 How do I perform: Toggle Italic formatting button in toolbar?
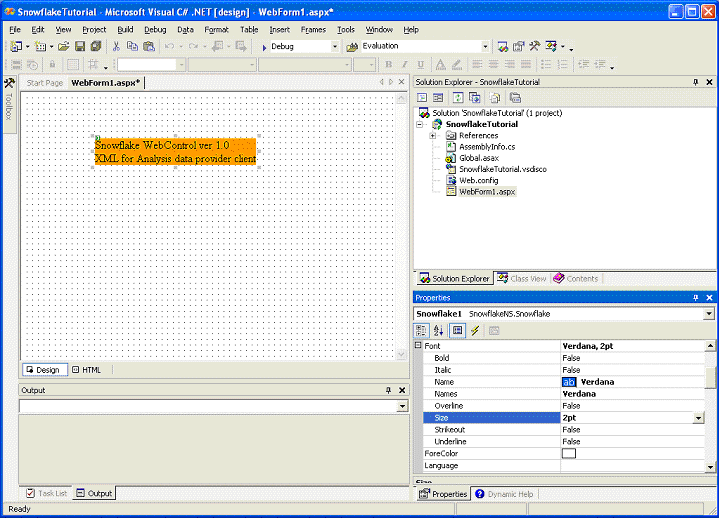(x=404, y=65)
